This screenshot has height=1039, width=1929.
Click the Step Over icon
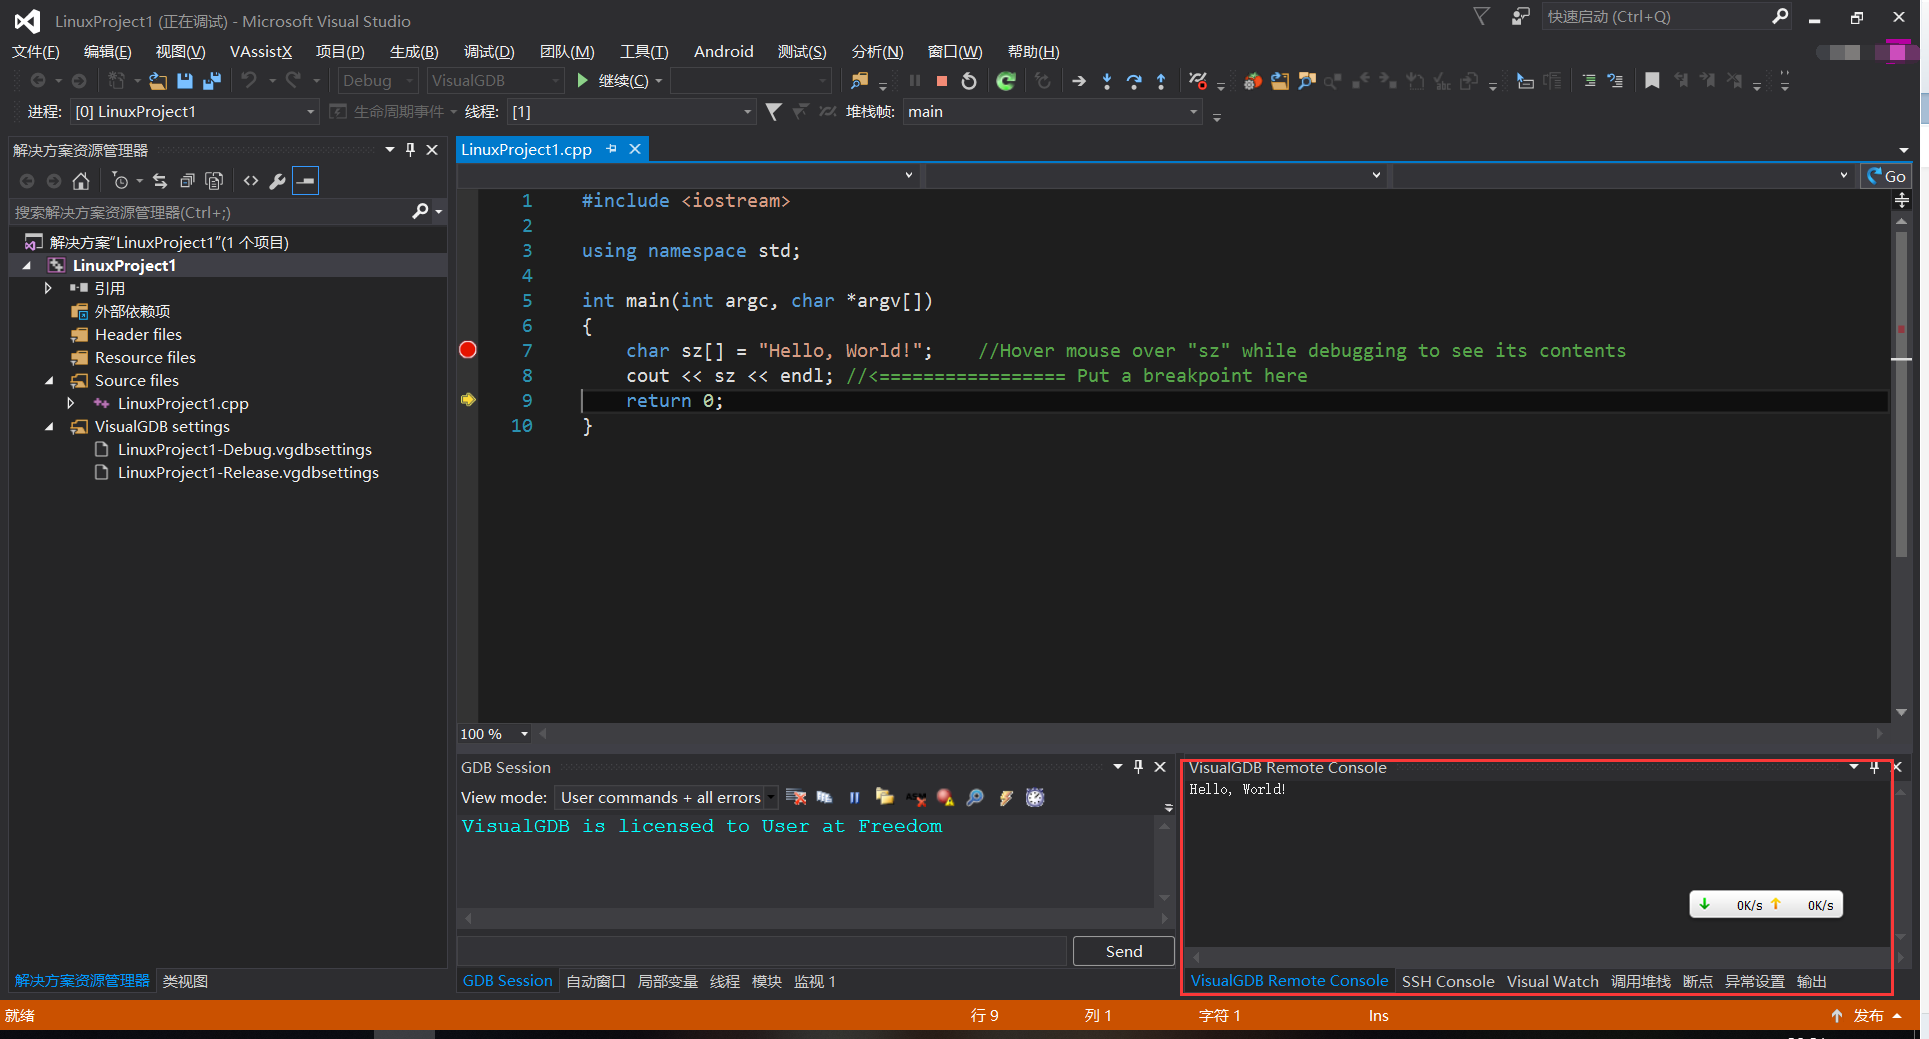tap(1134, 81)
